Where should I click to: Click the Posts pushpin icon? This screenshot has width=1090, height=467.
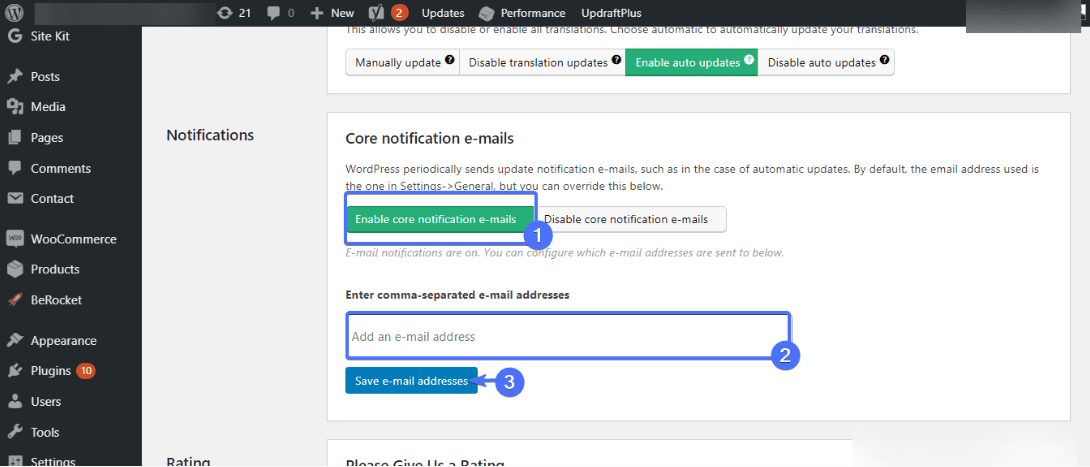tap(14, 76)
